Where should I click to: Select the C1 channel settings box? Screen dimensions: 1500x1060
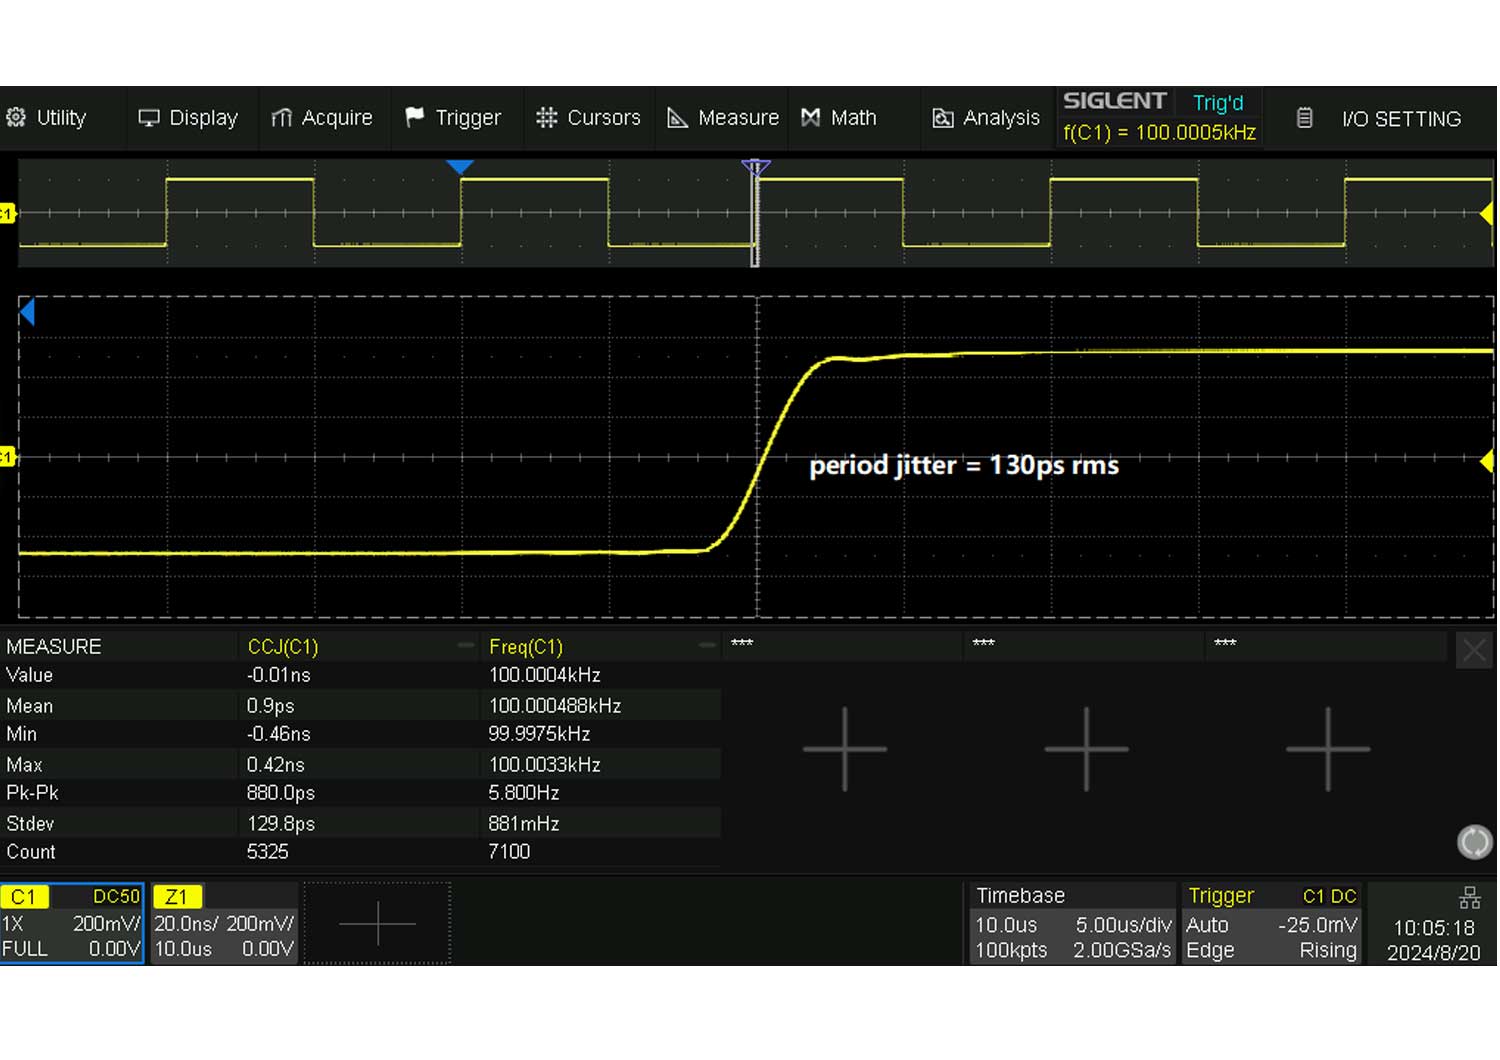72,923
